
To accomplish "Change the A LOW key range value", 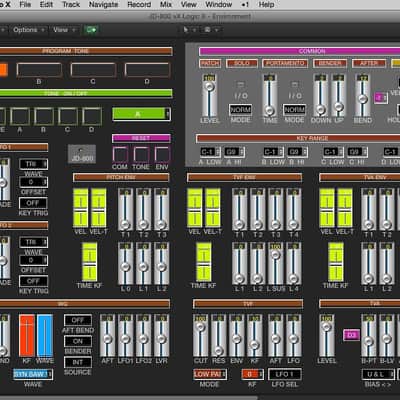I will point(210,152).
